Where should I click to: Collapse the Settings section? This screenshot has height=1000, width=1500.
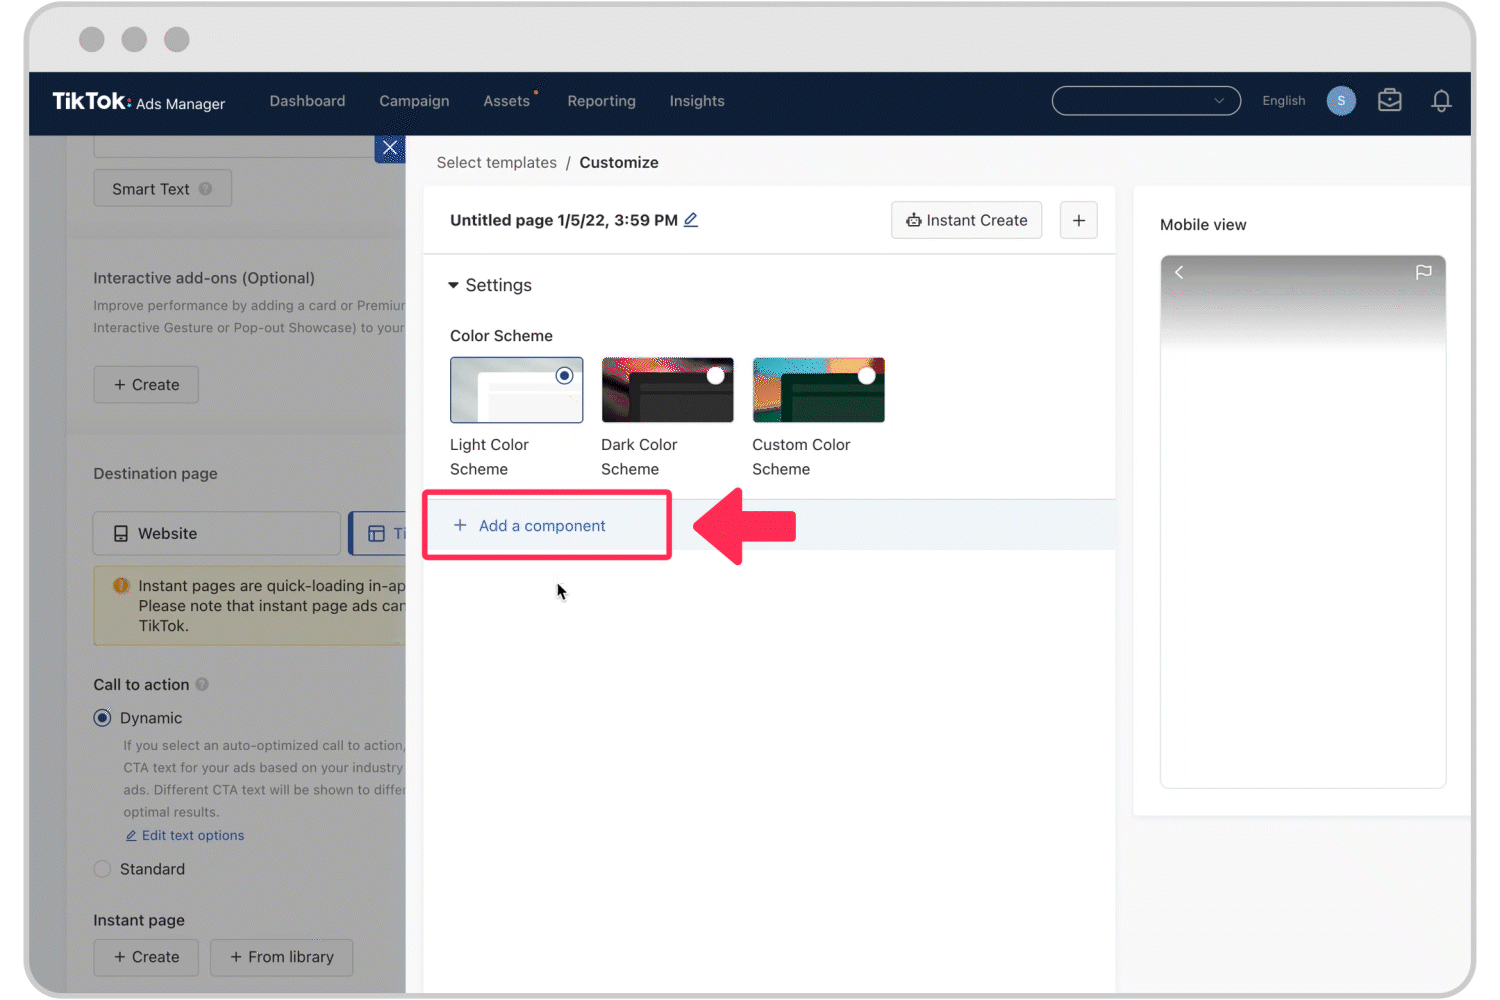pos(453,285)
